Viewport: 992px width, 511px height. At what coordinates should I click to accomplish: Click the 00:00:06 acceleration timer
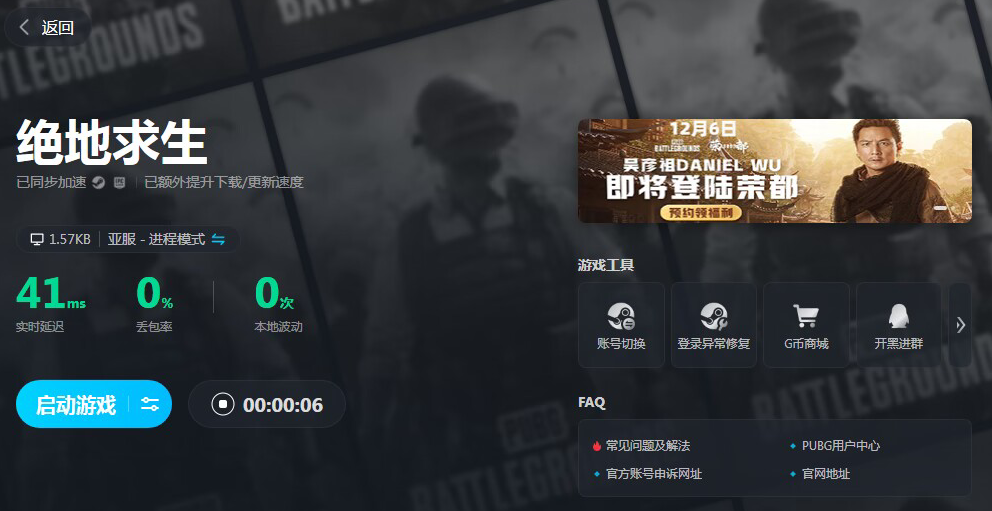click(x=283, y=405)
